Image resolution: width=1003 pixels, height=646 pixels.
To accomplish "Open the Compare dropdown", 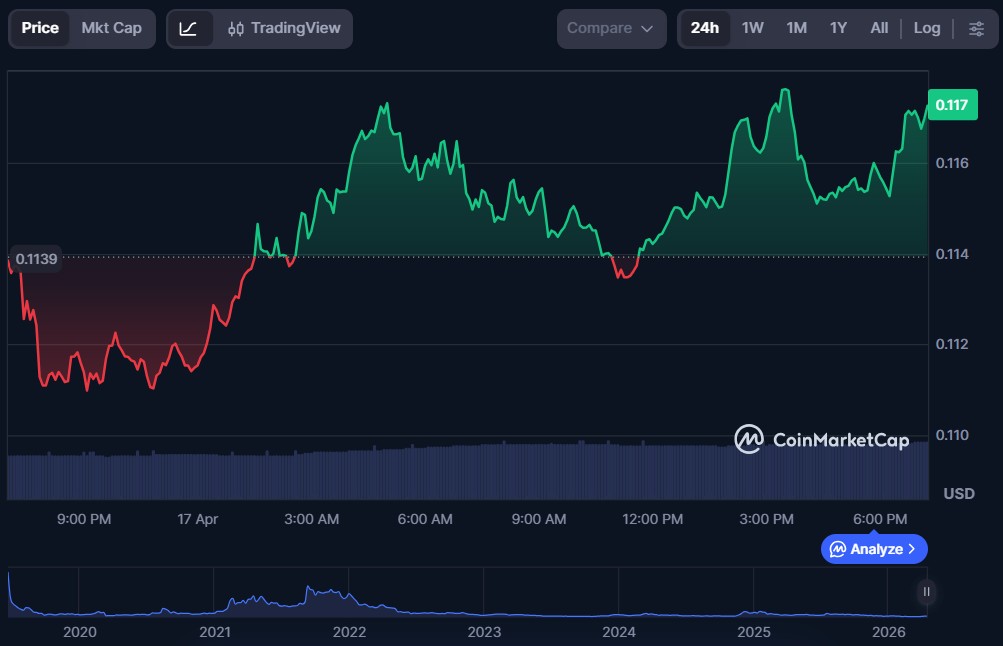I will click(x=610, y=28).
